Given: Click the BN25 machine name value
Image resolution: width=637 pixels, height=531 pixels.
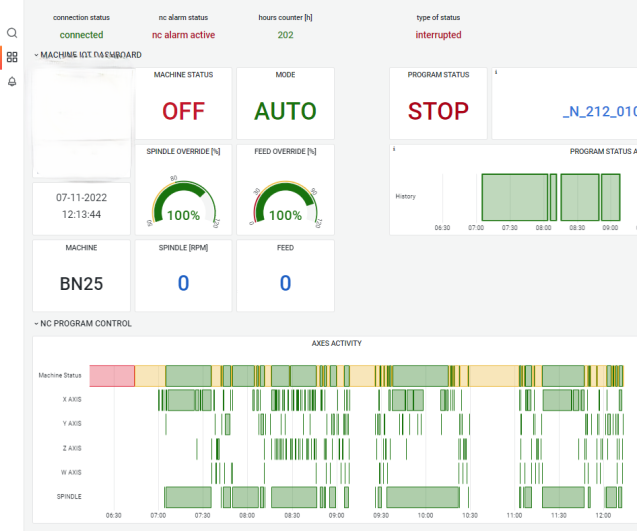Looking at the screenshot, I should tap(81, 284).
